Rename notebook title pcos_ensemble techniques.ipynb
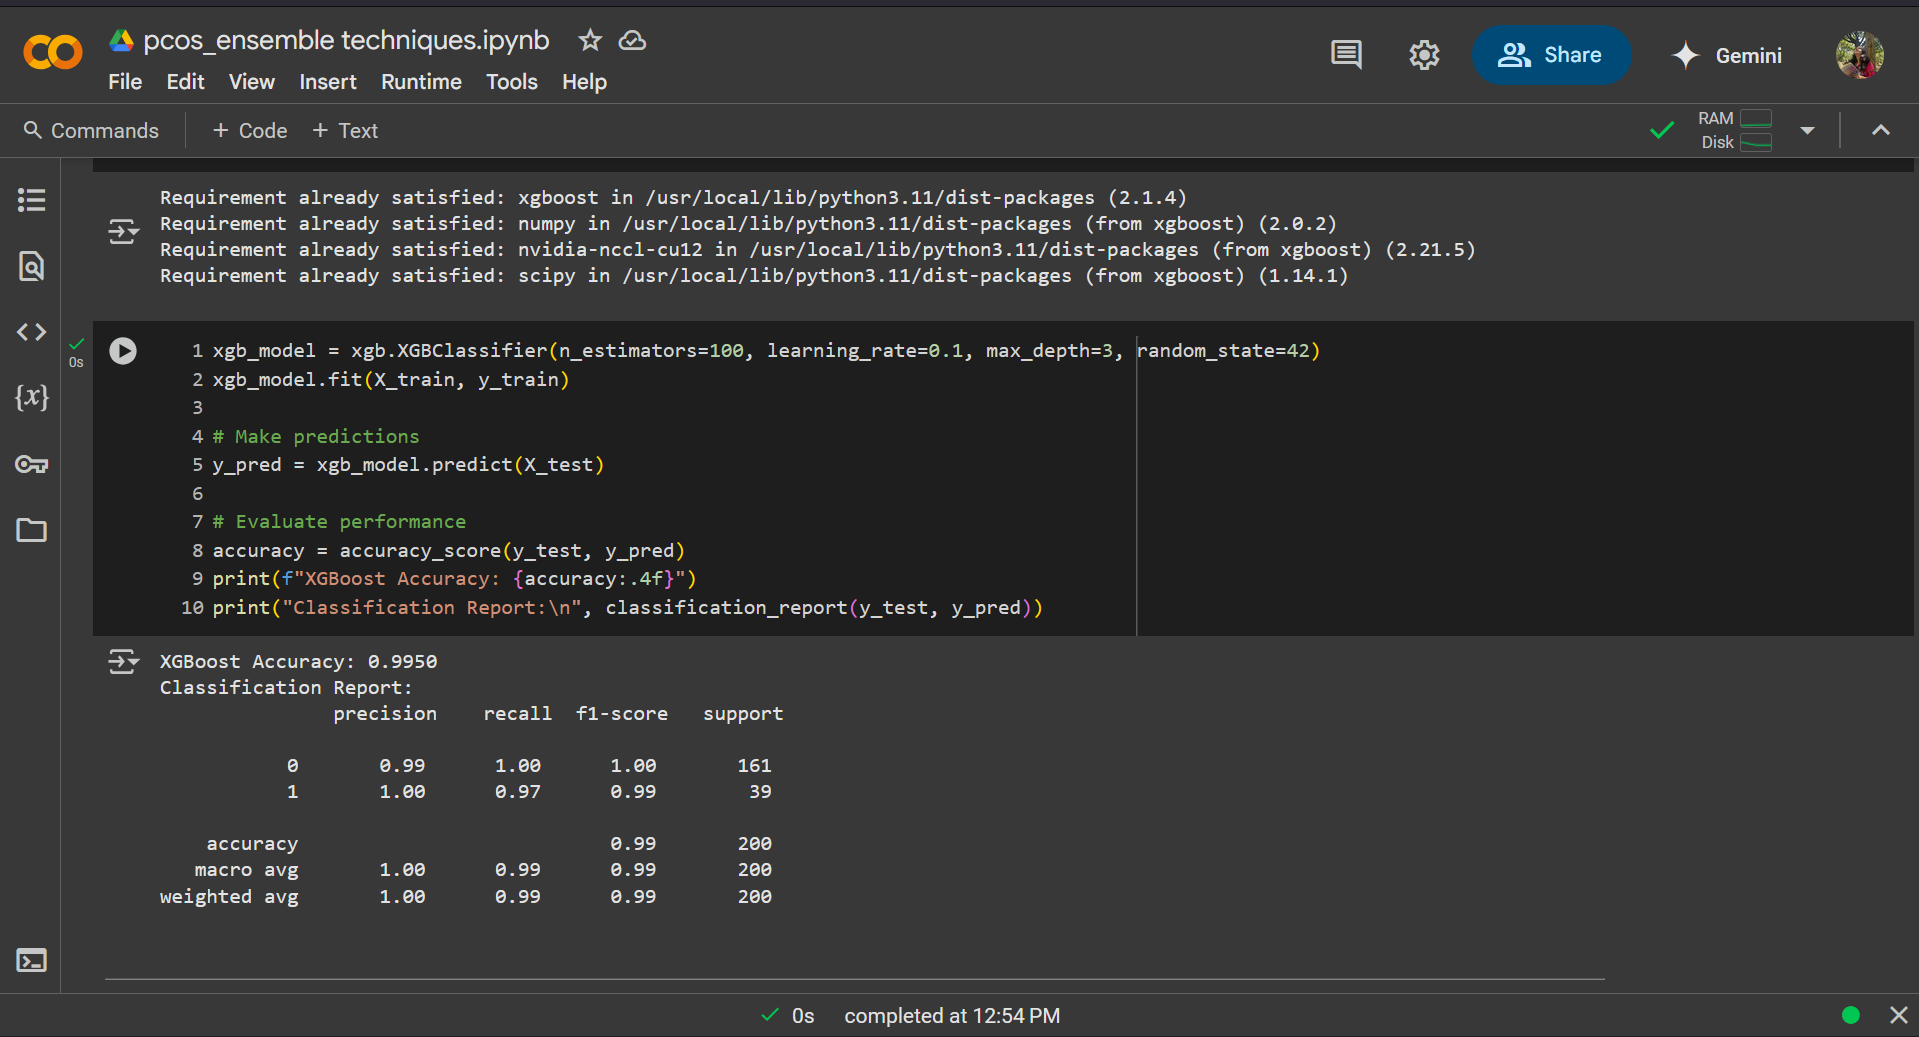The height and width of the screenshot is (1037, 1919). click(x=346, y=40)
